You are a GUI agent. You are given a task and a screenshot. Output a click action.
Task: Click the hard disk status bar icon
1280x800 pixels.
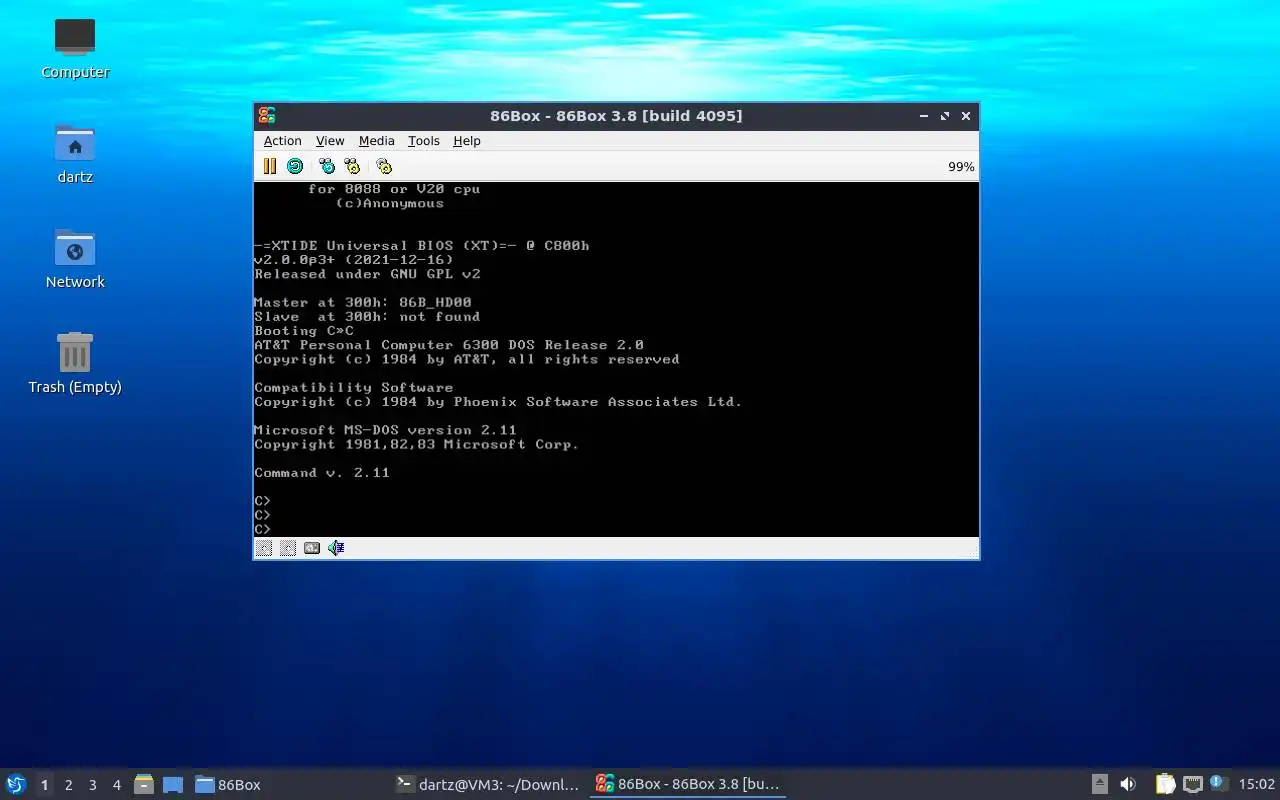coord(312,548)
